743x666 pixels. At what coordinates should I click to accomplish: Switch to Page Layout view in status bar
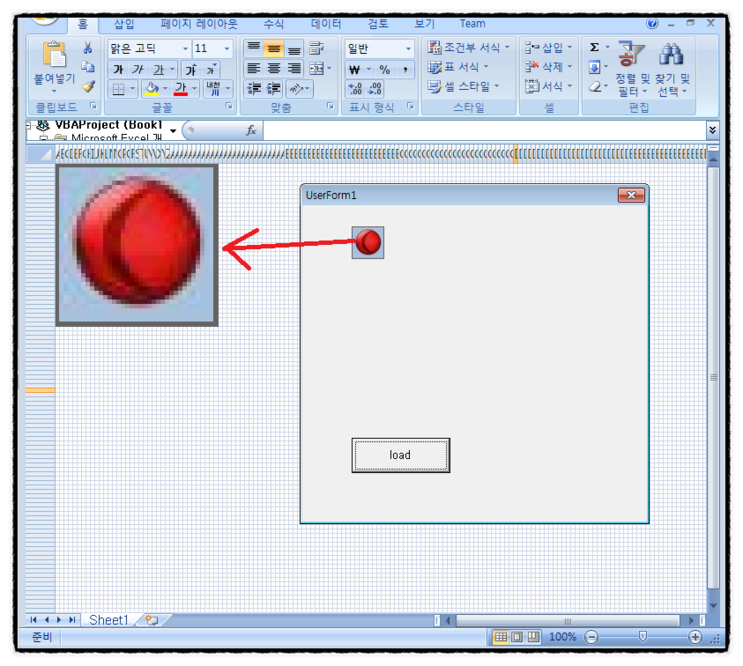[x=517, y=637]
